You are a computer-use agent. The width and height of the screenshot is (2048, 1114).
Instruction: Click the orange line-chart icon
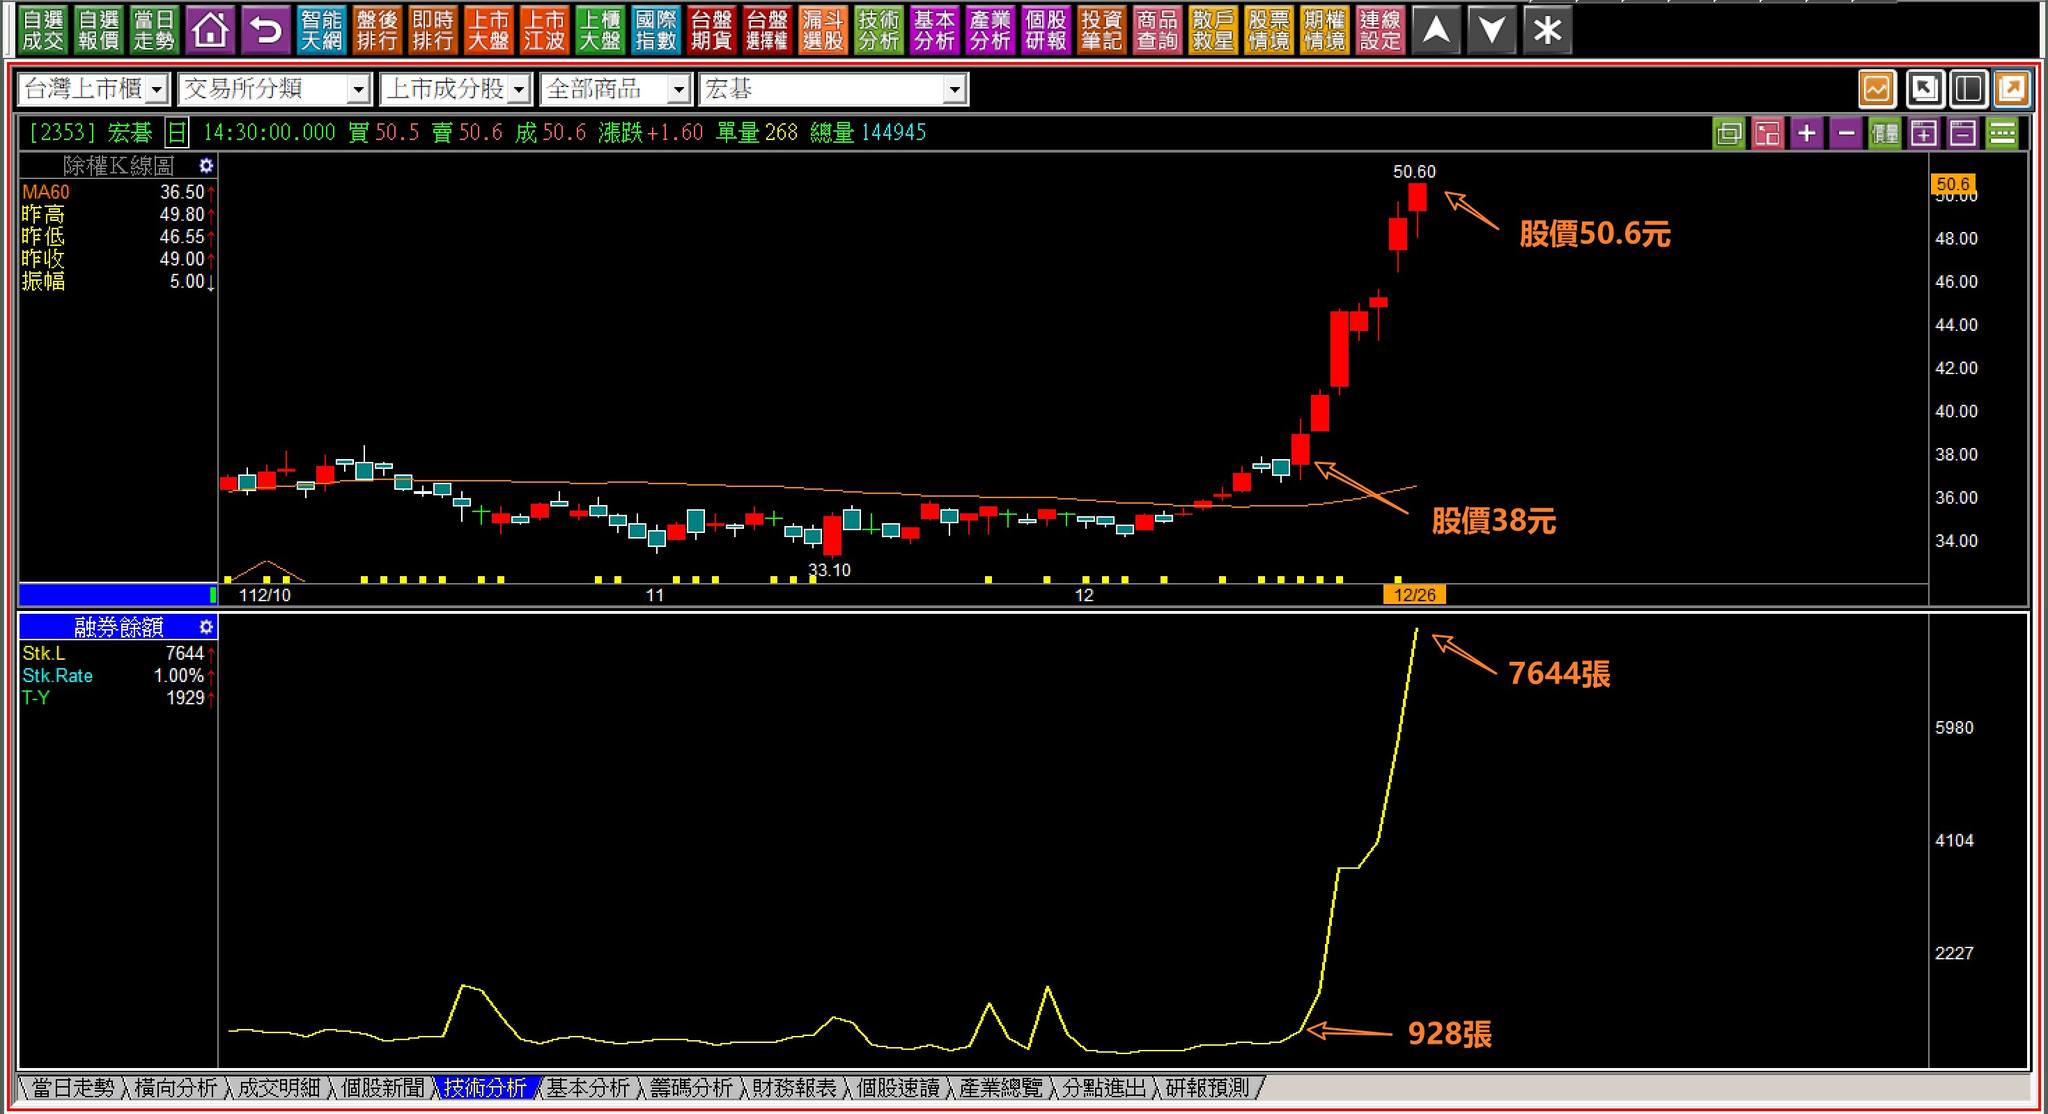[x=1877, y=89]
